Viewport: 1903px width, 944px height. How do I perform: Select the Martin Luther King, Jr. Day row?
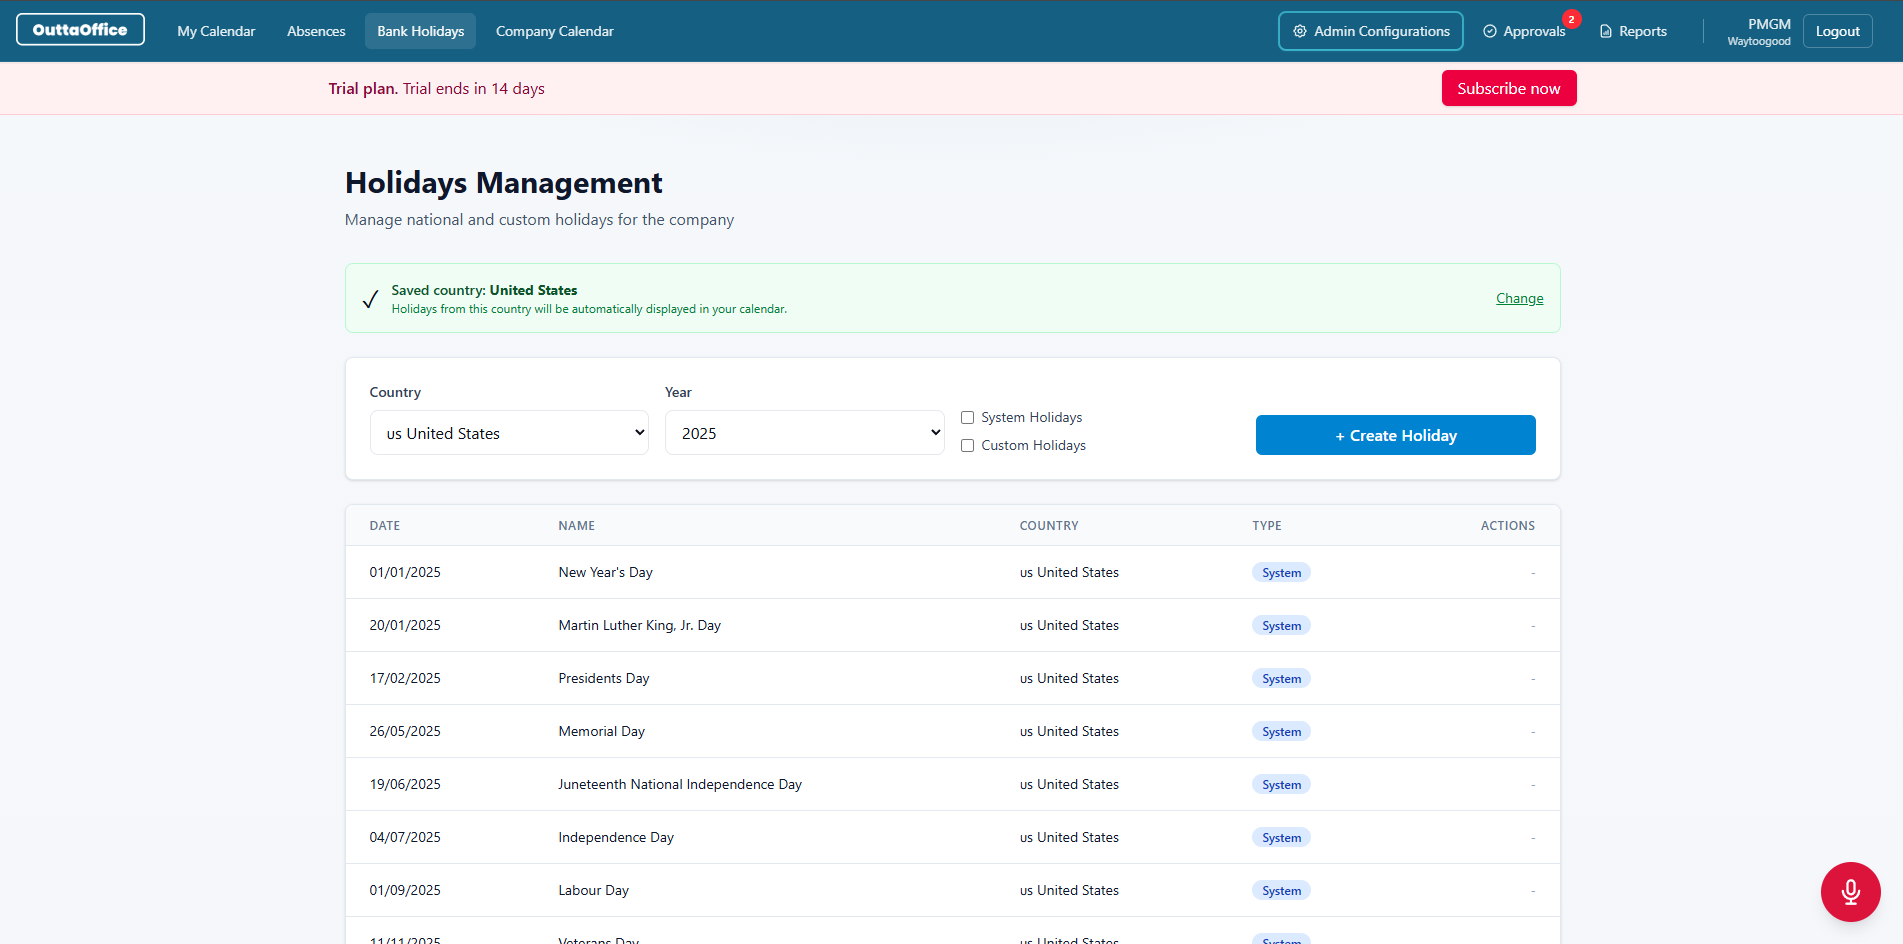[952, 625]
